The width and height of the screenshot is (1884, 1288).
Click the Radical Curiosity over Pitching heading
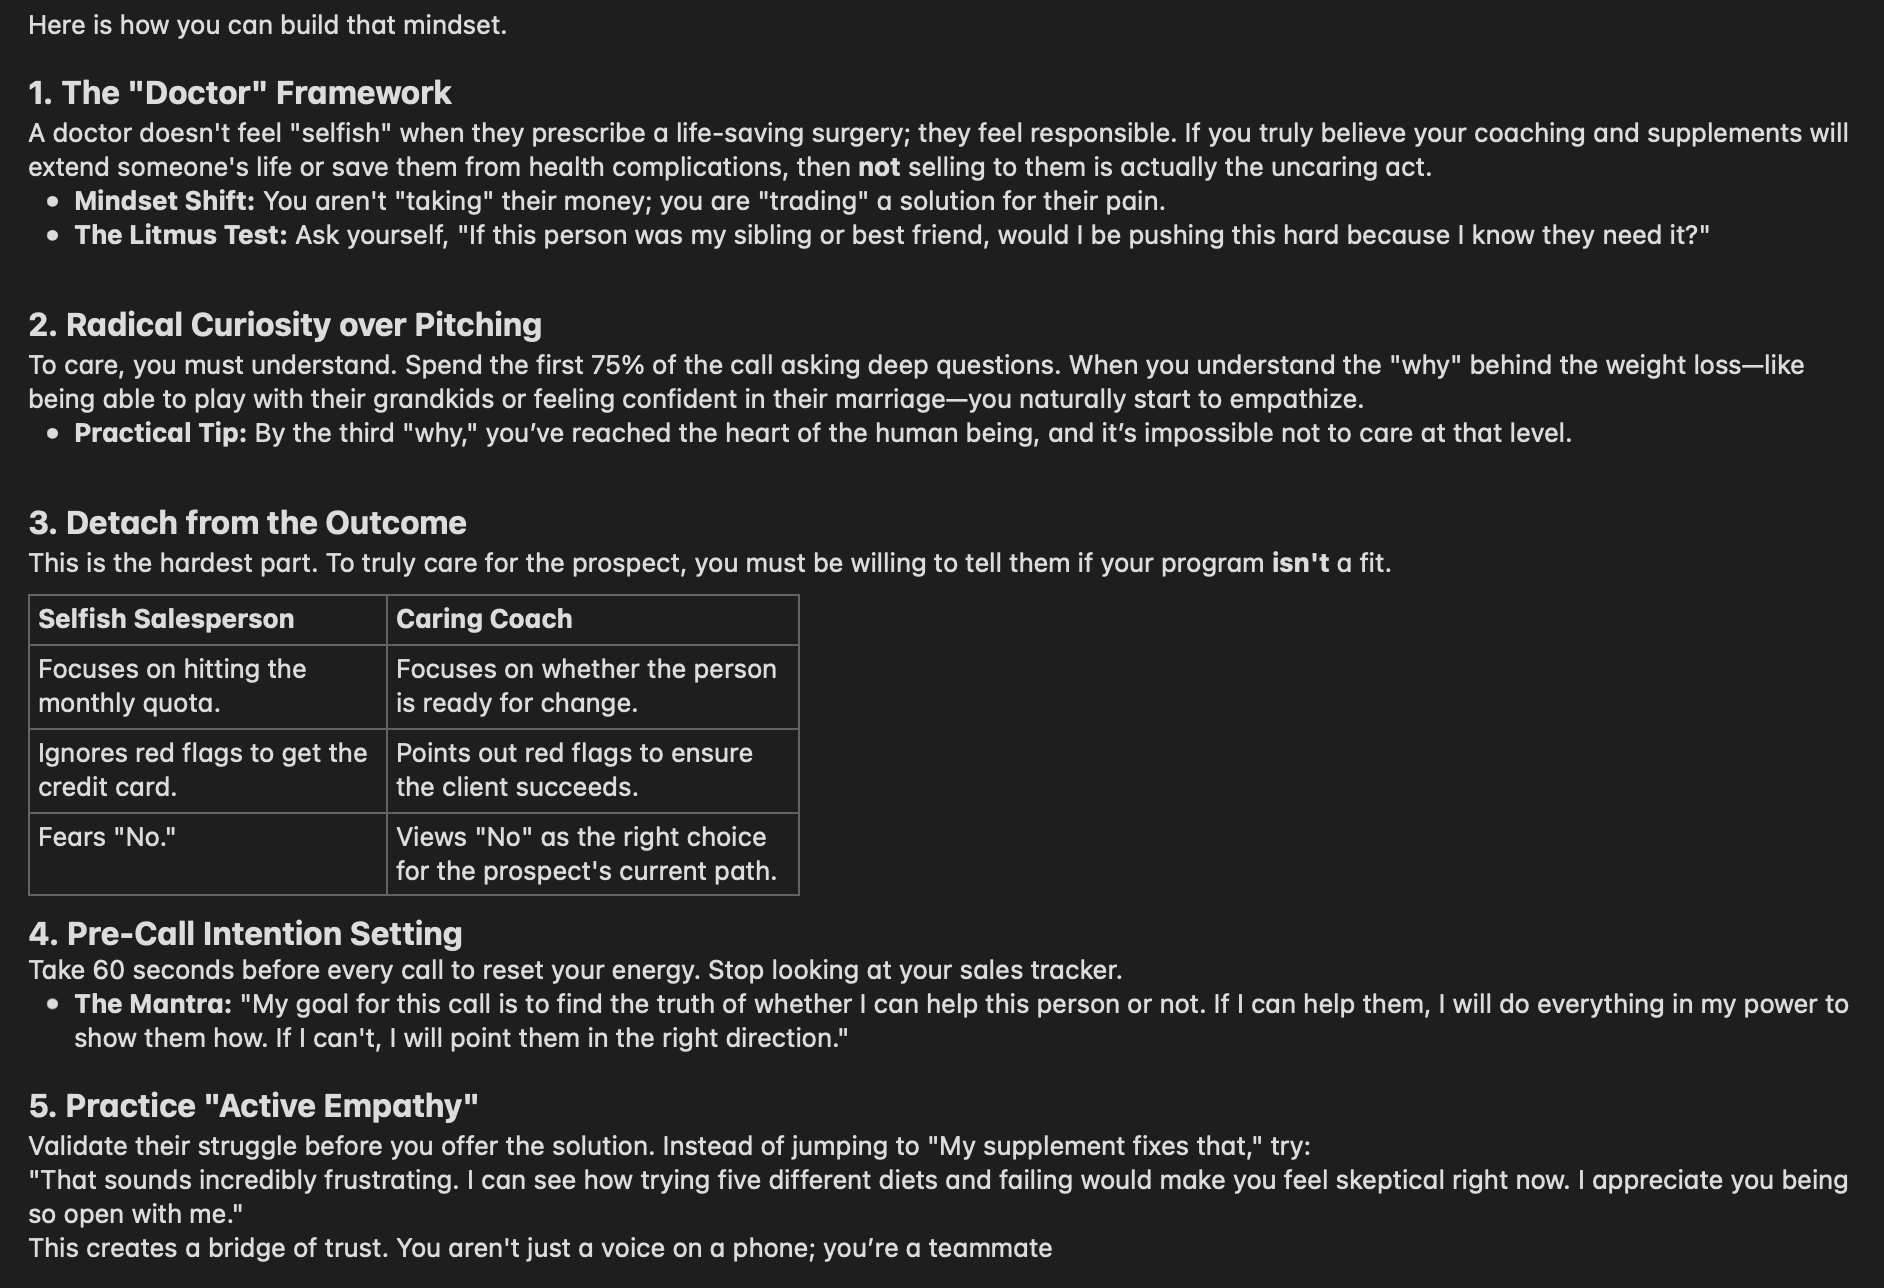point(285,325)
